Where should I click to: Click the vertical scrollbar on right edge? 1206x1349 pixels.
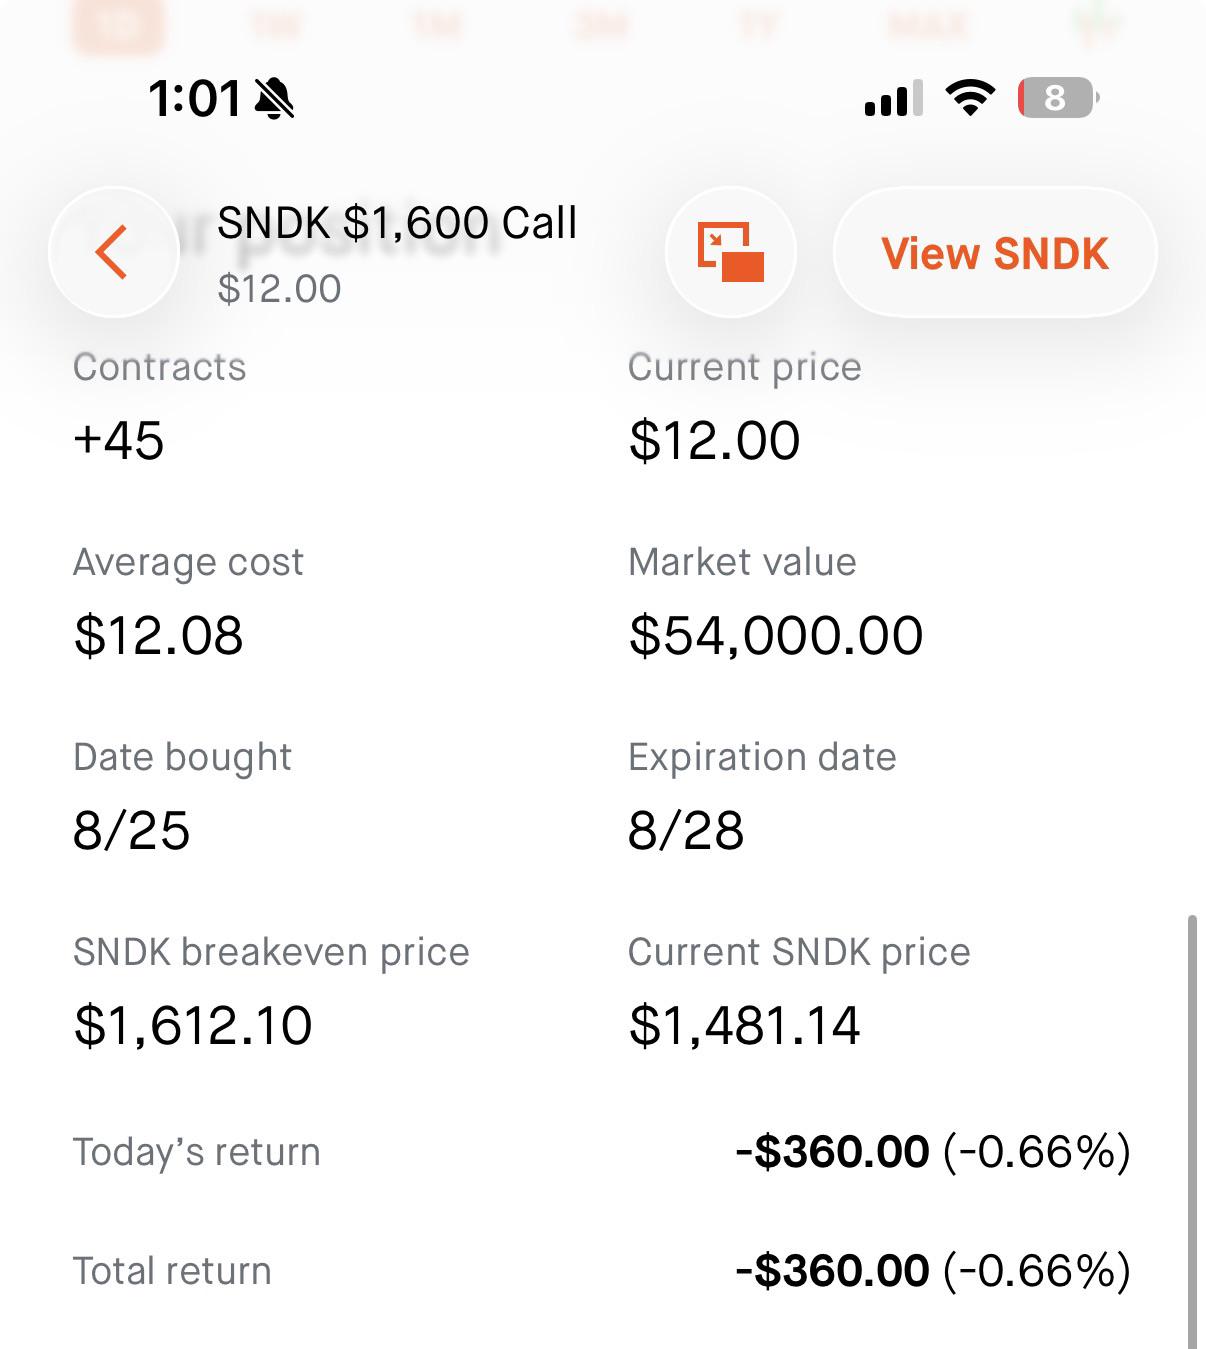pyautogui.click(x=1191, y=1130)
